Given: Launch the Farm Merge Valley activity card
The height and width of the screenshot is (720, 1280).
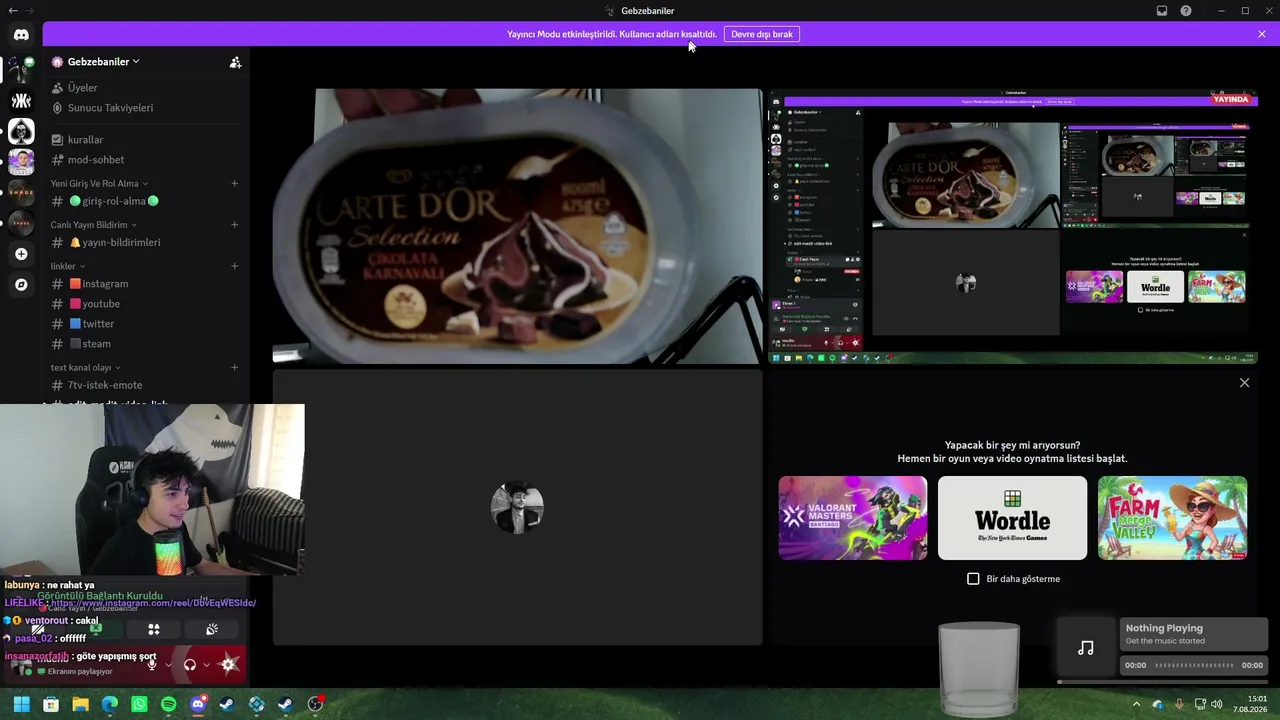Looking at the screenshot, I should pyautogui.click(x=1172, y=518).
